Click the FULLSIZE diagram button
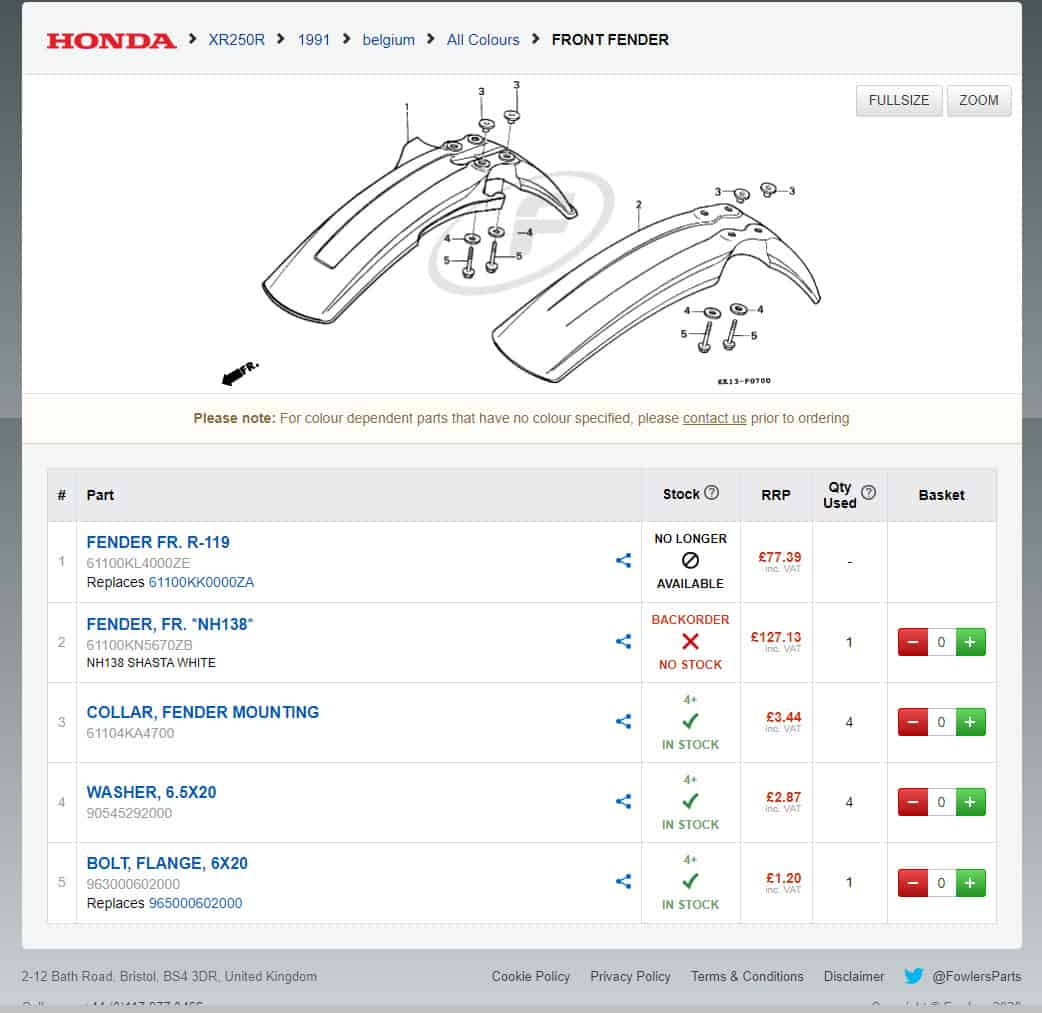 [x=898, y=100]
